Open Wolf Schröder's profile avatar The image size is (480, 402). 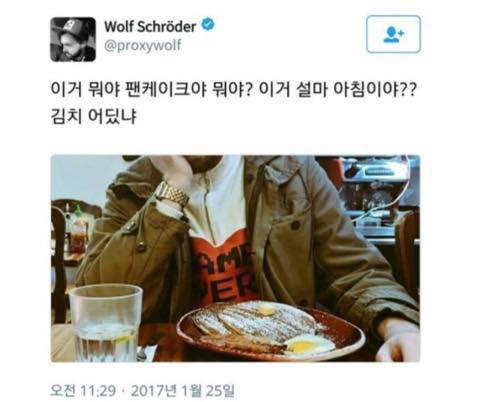(x=73, y=39)
